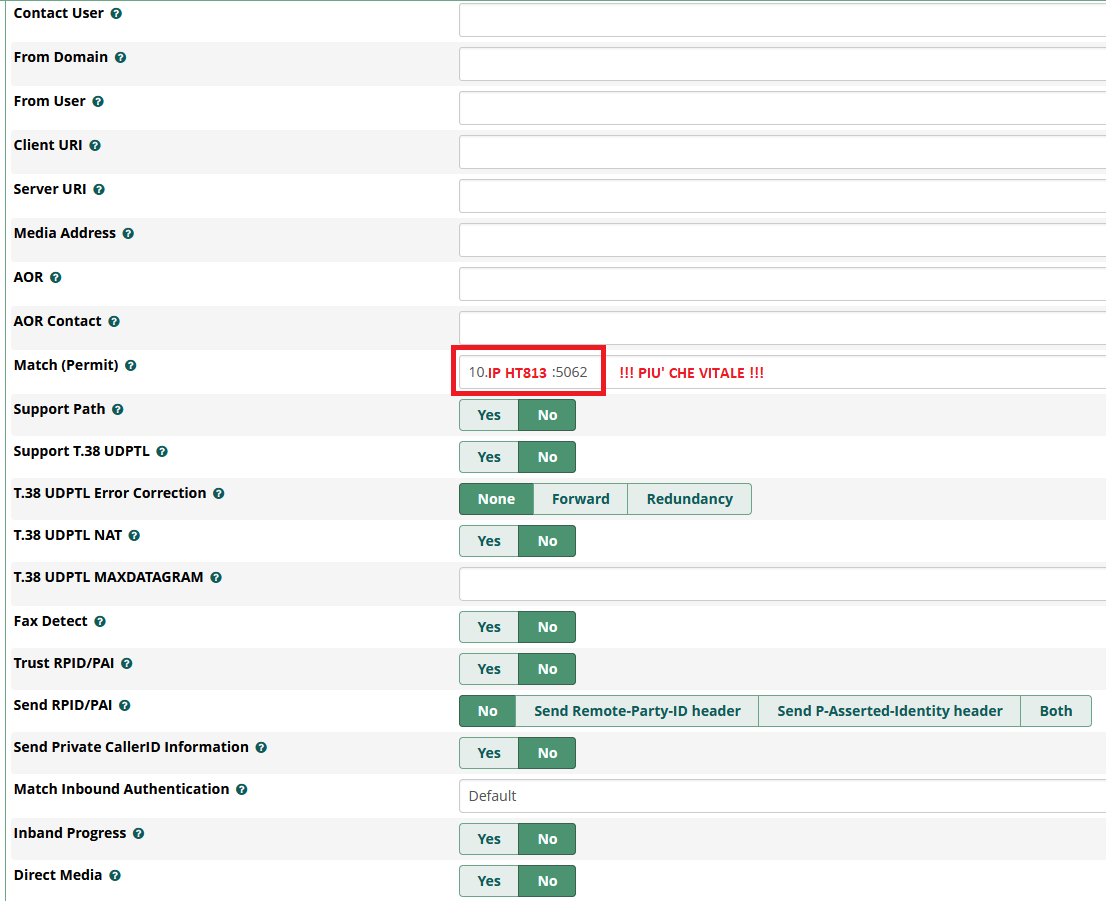This screenshot has height=901, width=1106.
Task: Select No for Fax Detect
Action: click(x=547, y=627)
